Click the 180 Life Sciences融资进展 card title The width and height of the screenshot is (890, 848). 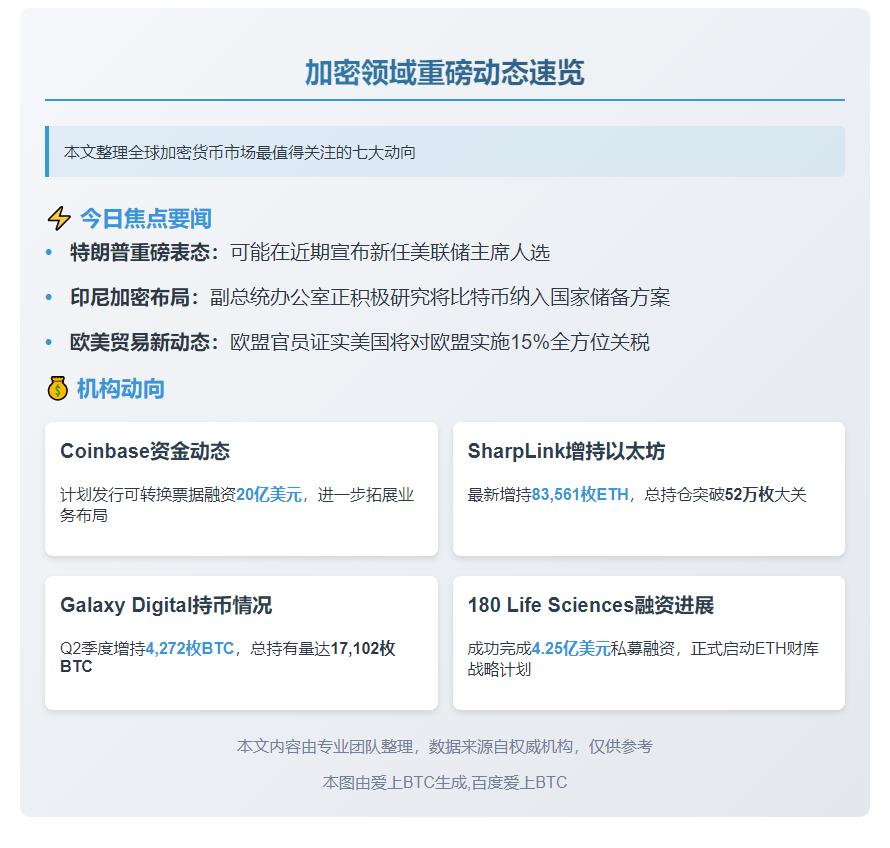(x=591, y=605)
